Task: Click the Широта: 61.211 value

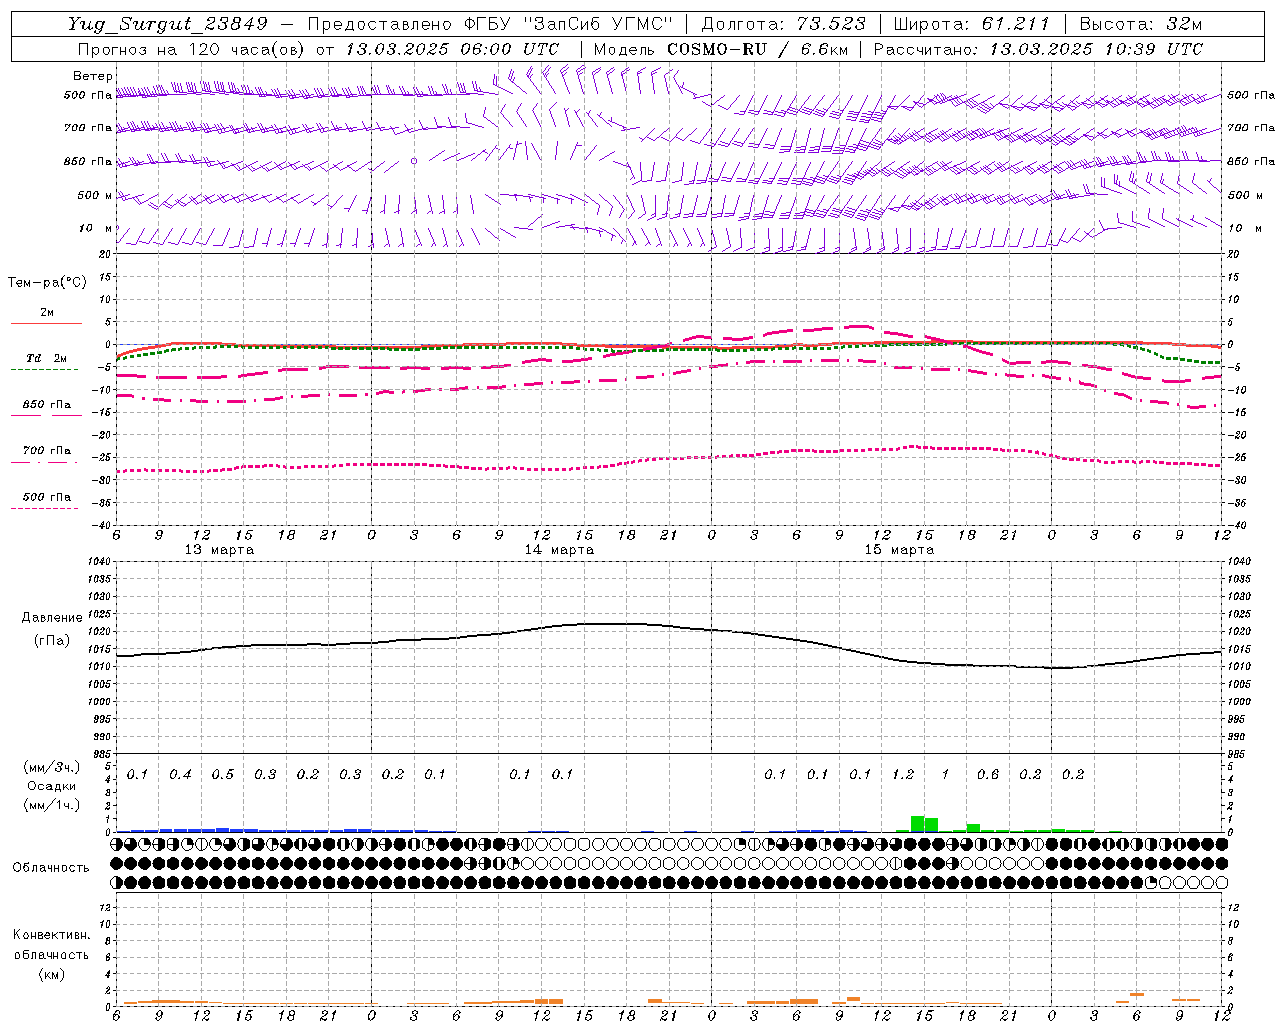Action: point(971,24)
